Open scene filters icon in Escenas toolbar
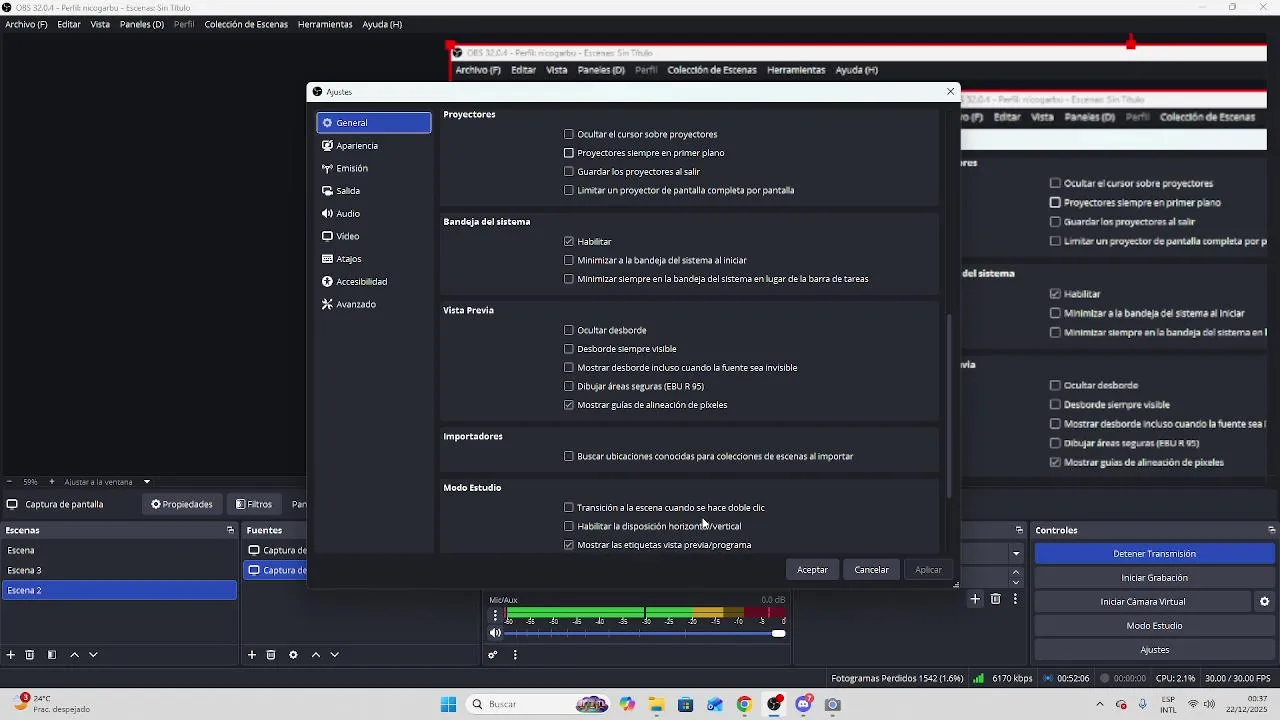1280x720 pixels. 51,655
